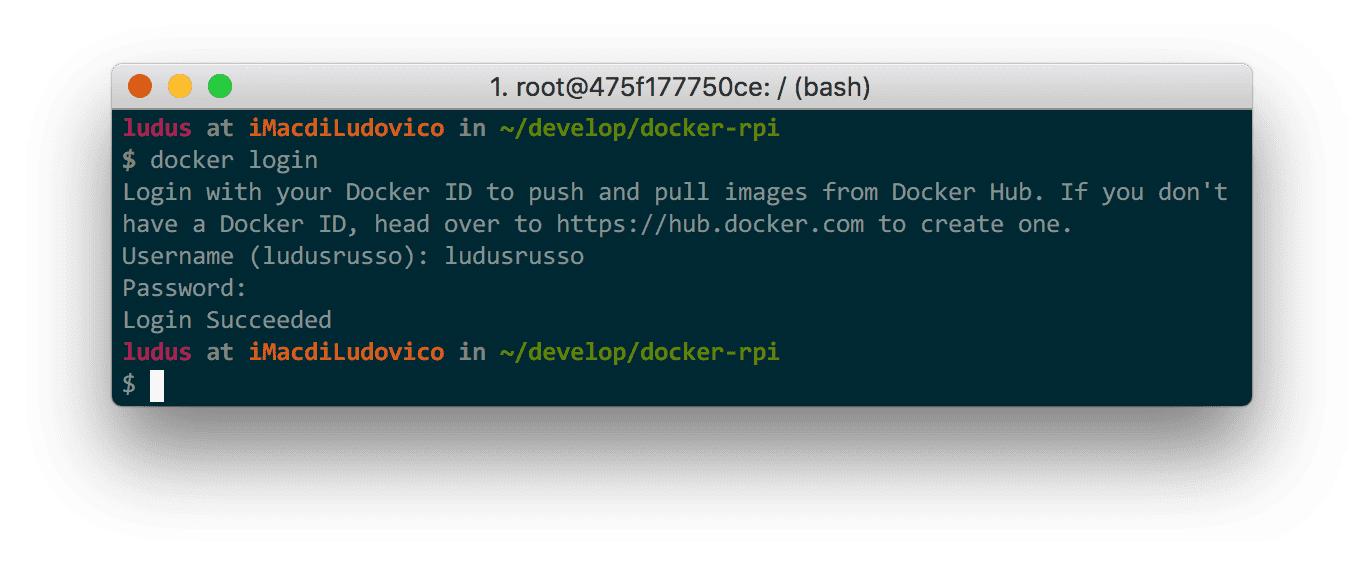
Task: Click the '$' symbol on the last line
Action: pyautogui.click(x=129, y=384)
